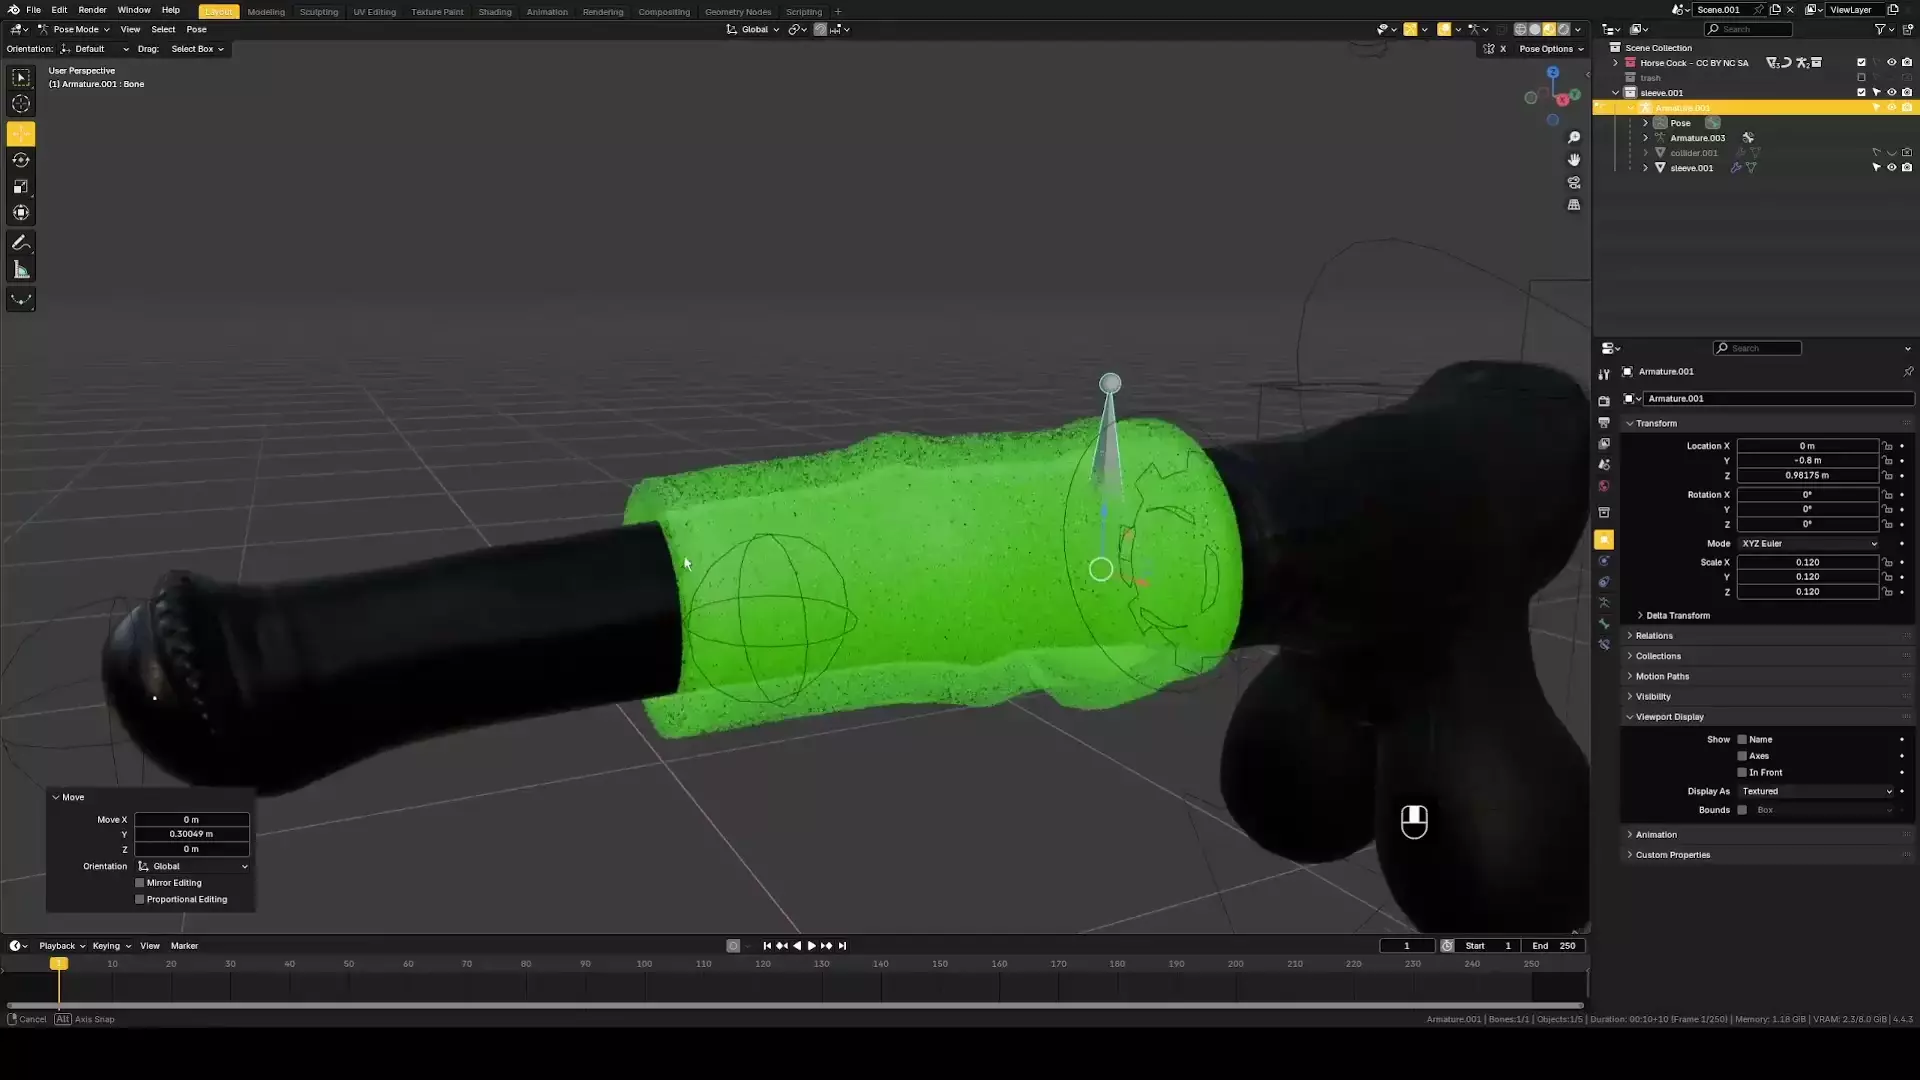Click timeline frame 100 marker
The height and width of the screenshot is (1080, 1920).
coord(644,964)
